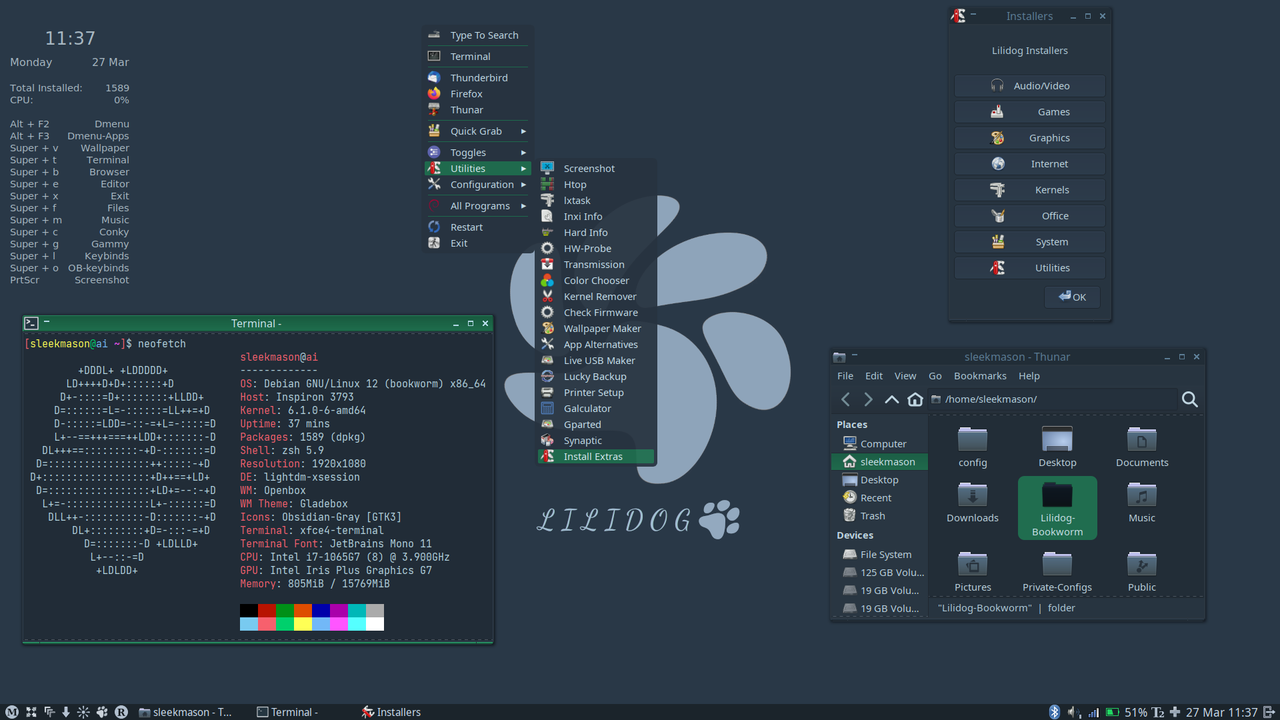
Task: Open Internet installers
Action: 1029,163
